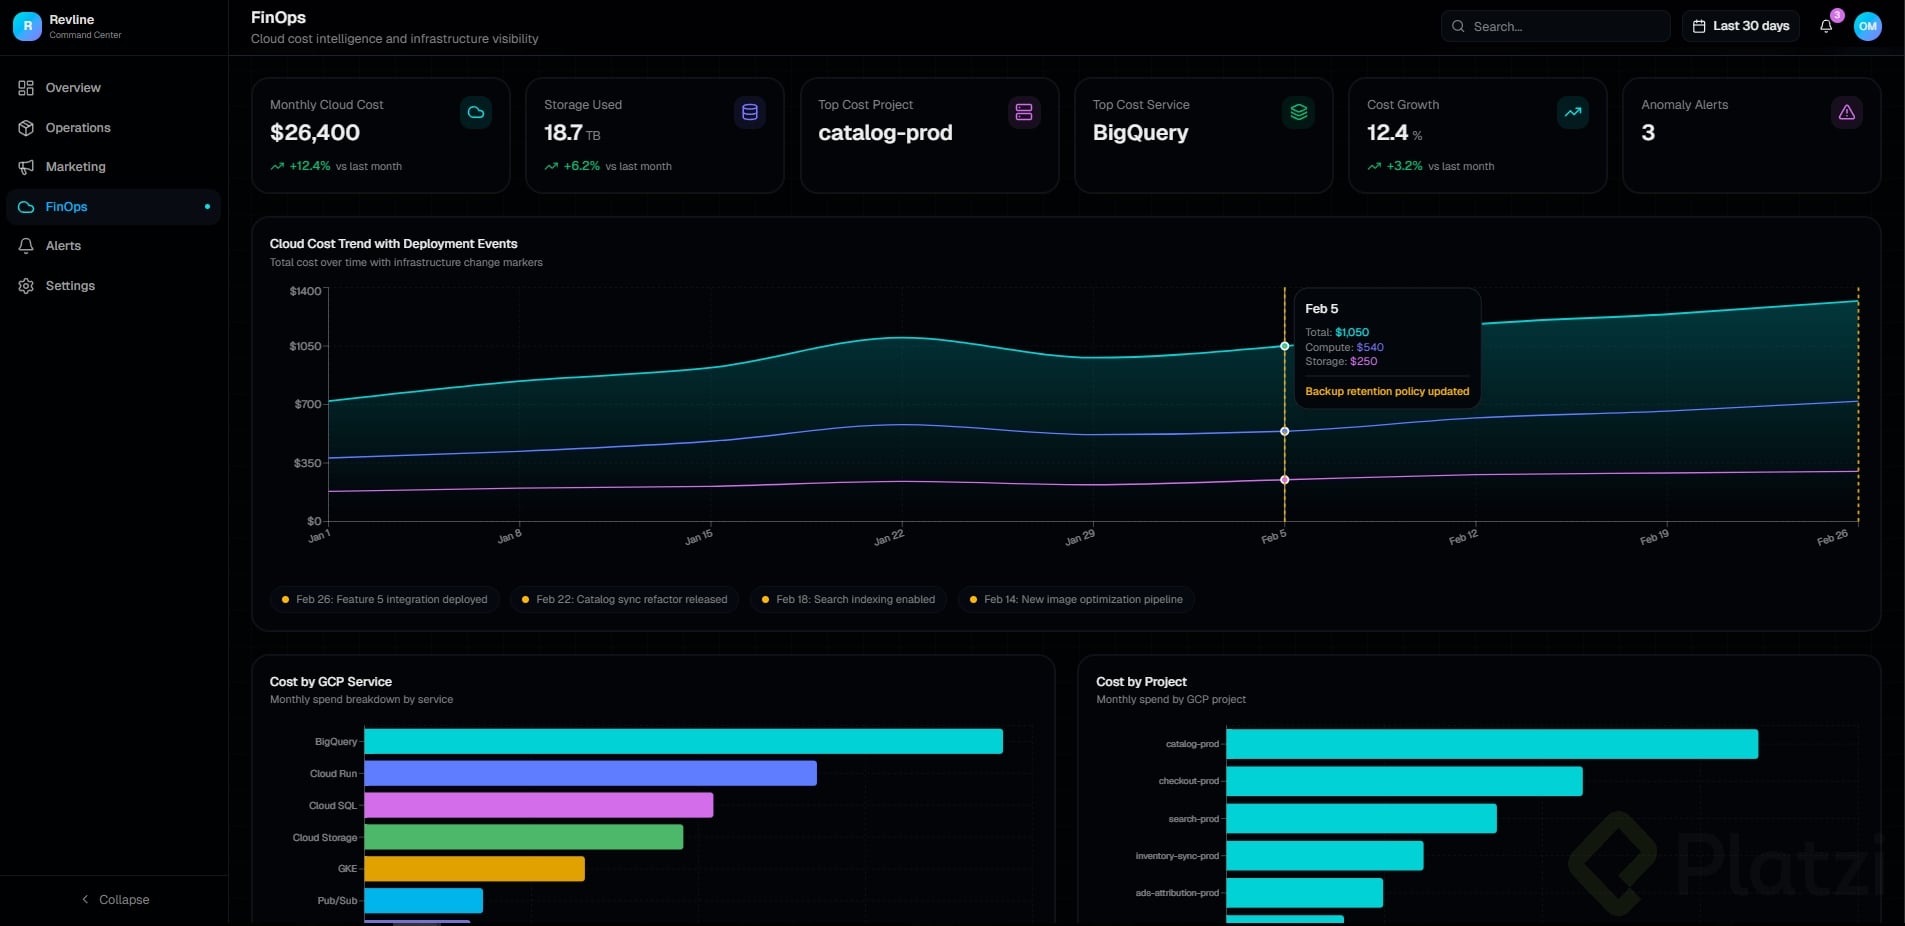Click the Marketing megaphone icon in sidebar
The width and height of the screenshot is (1905, 926).
[x=26, y=167]
